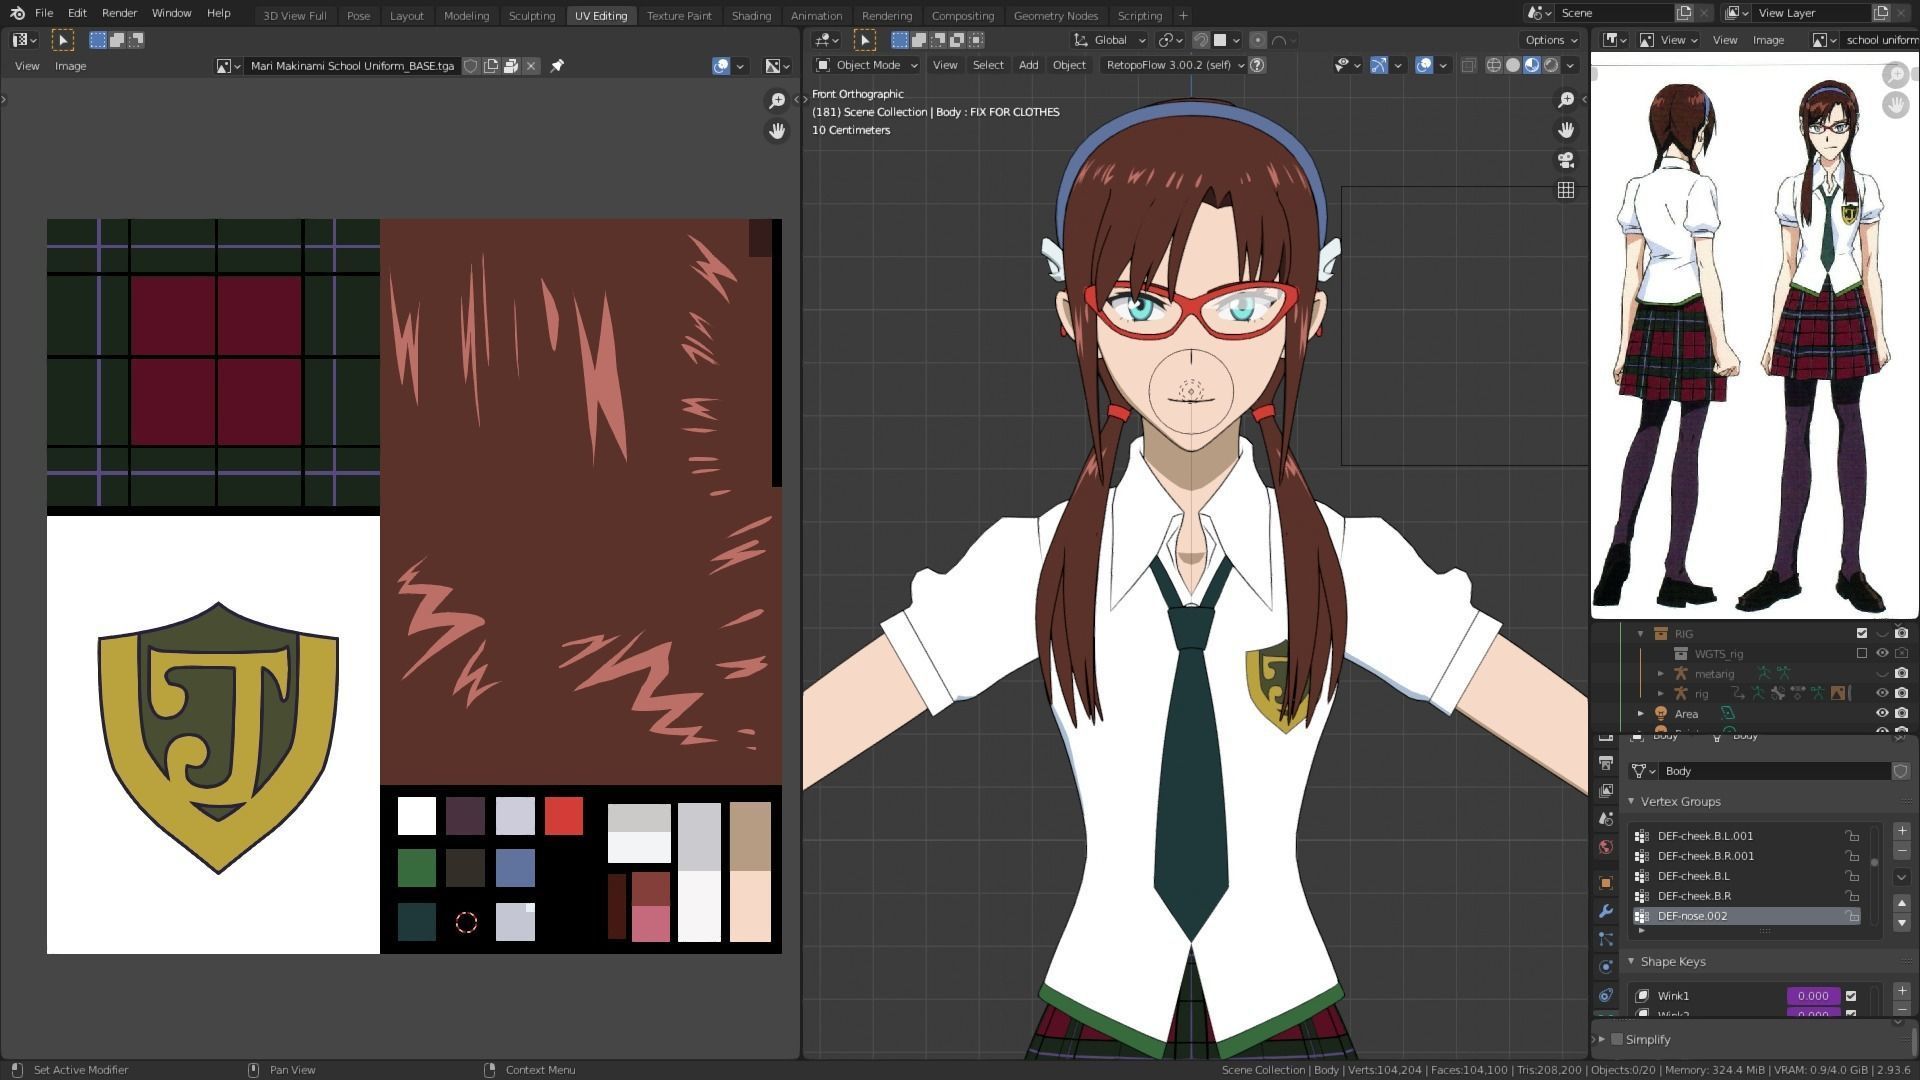Add a new workspace tab

click(1183, 15)
